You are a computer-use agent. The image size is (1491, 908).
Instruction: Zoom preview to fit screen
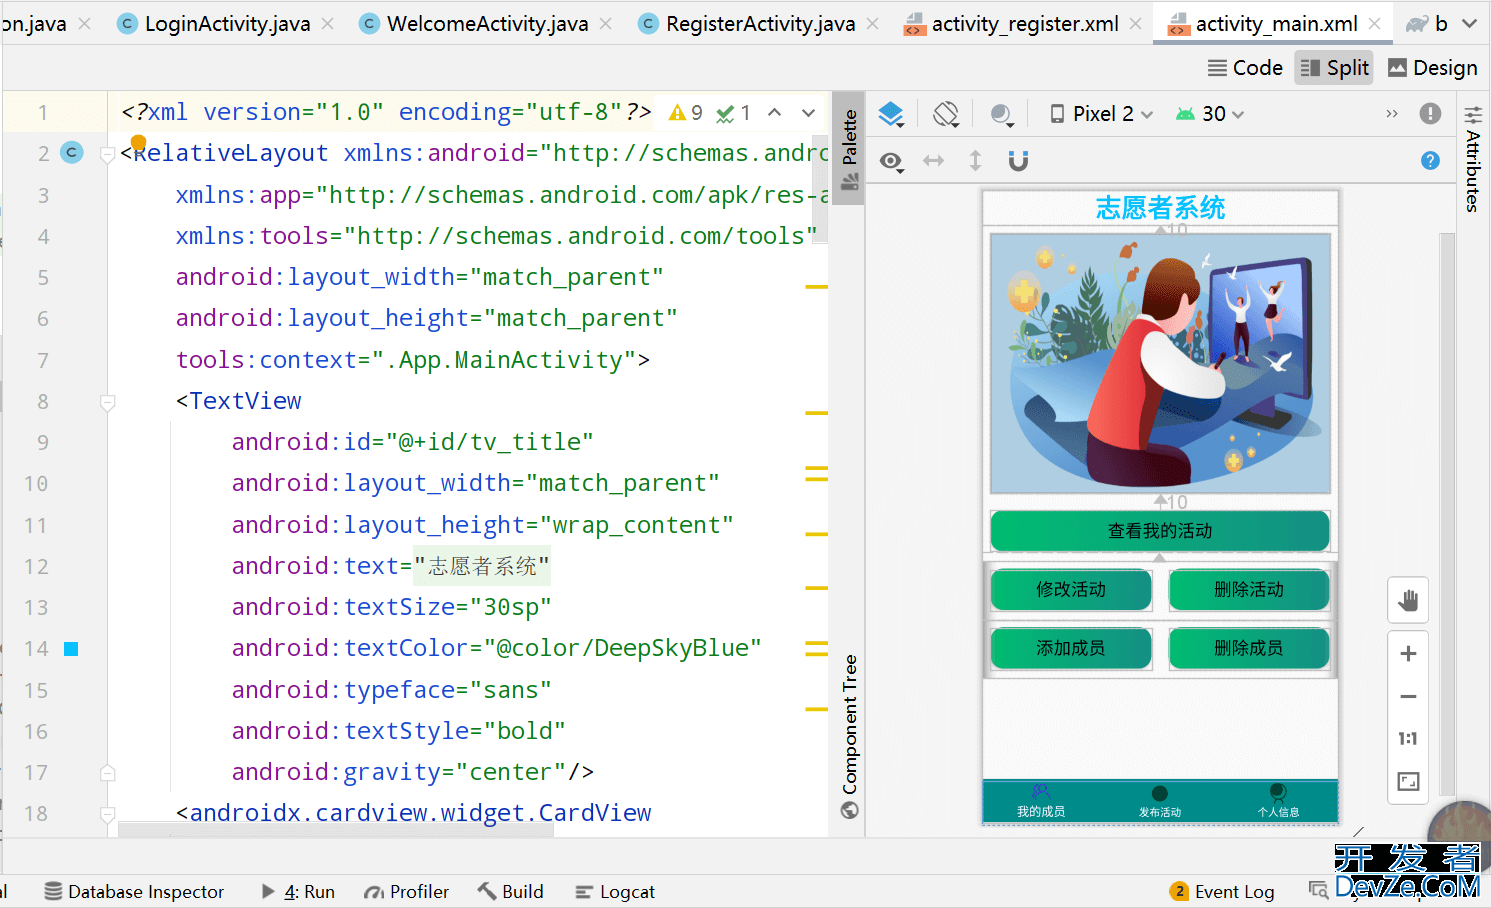pos(1408,782)
